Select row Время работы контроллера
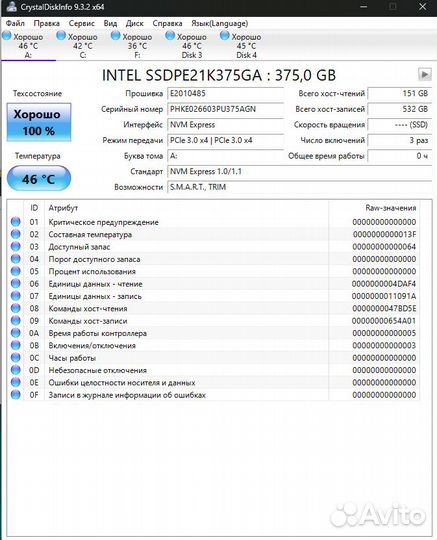The width and height of the screenshot is (437, 540). coord(214,333)
